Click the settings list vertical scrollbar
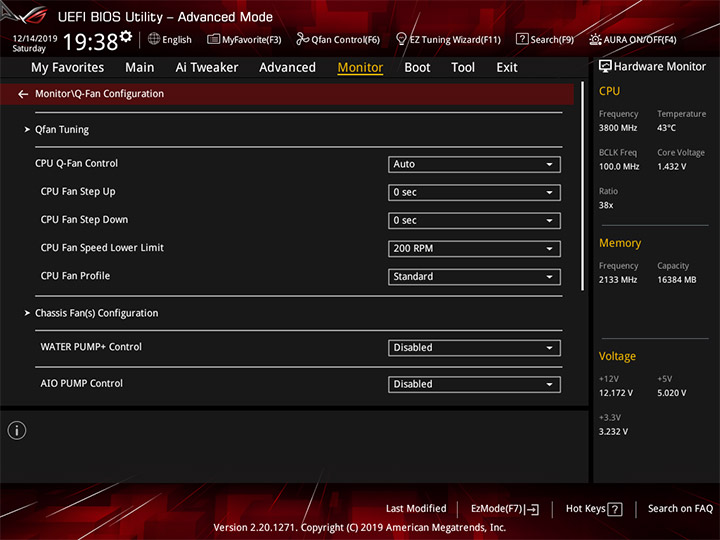Viewport: 720px width, 540px height. (x=583, y=186)
